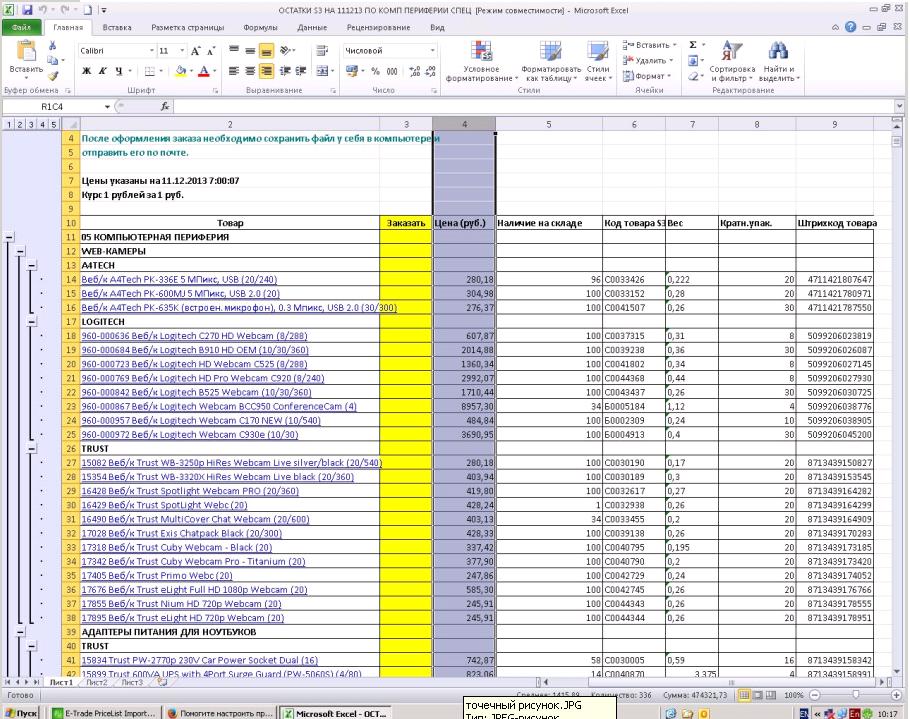Image resolution: width=910 pixels, height=719 pixels.
Task: Decrease font size with the small A icon
Action: click(x=211, y=51)
